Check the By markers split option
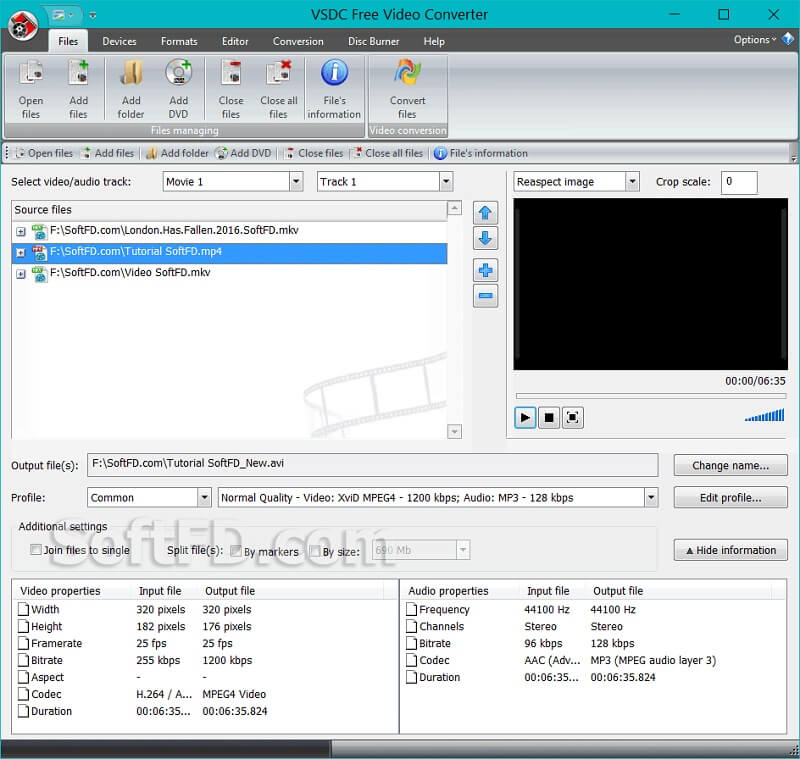This screenshot has width=800, height=759. [x=236, y=551]
